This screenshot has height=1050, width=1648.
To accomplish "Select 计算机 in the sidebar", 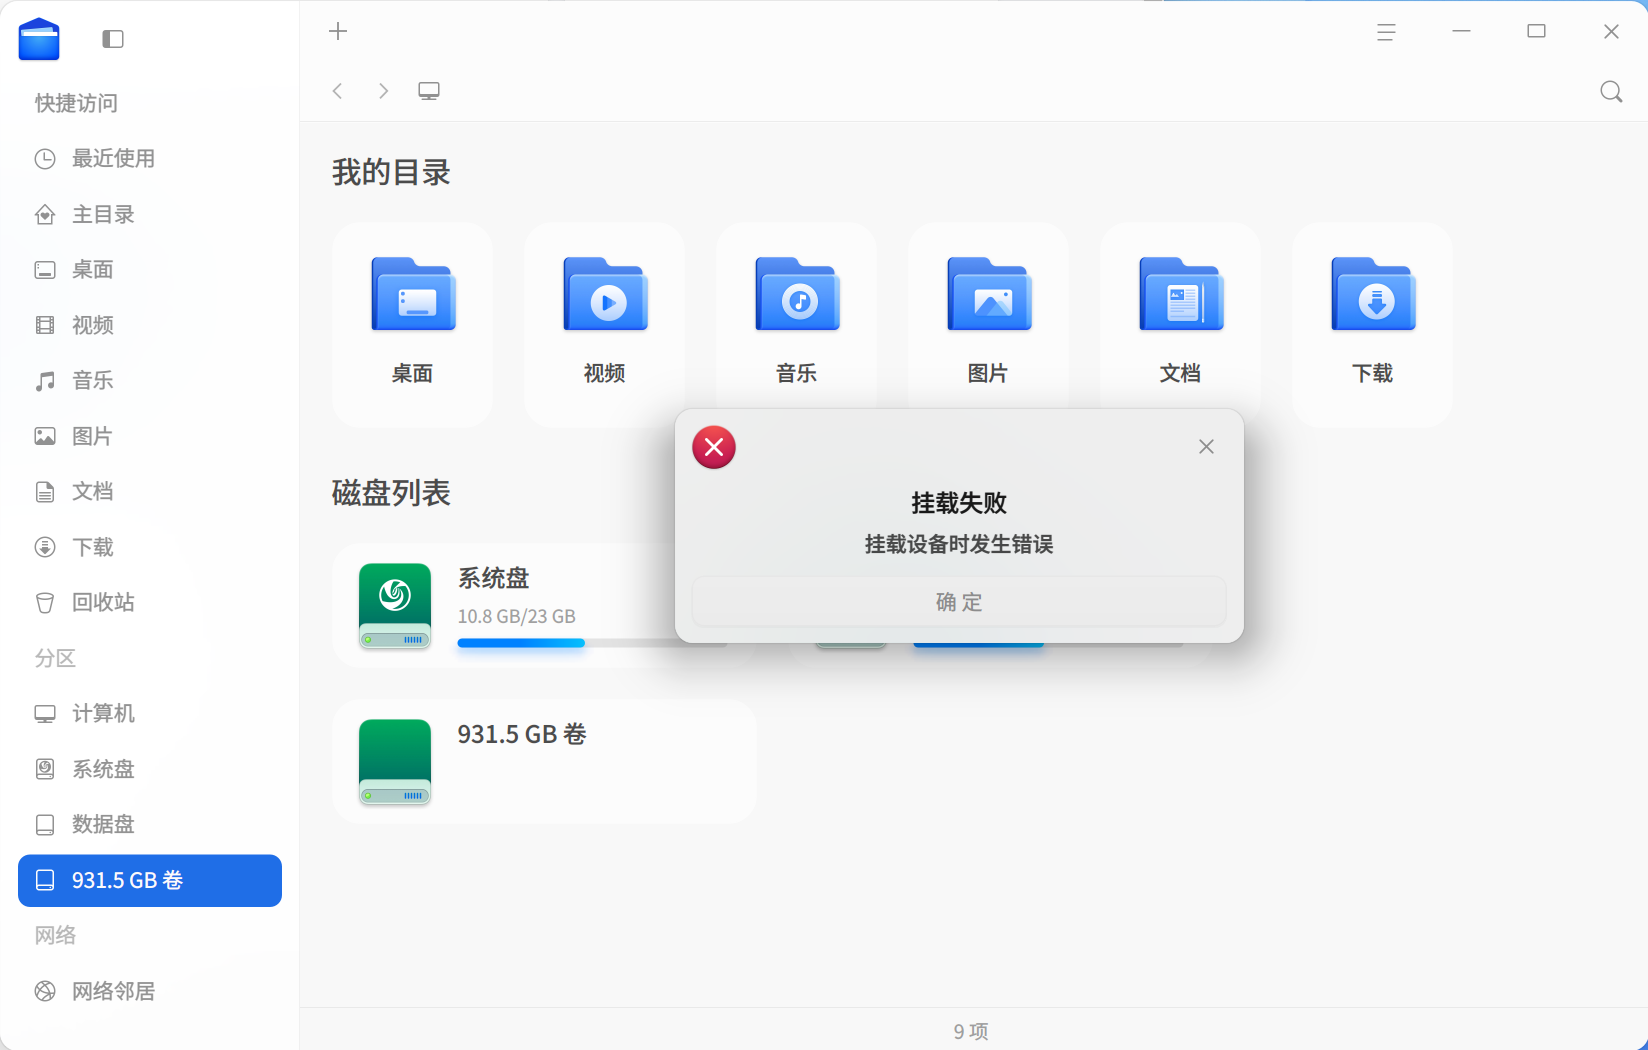I will coord(150,713).
